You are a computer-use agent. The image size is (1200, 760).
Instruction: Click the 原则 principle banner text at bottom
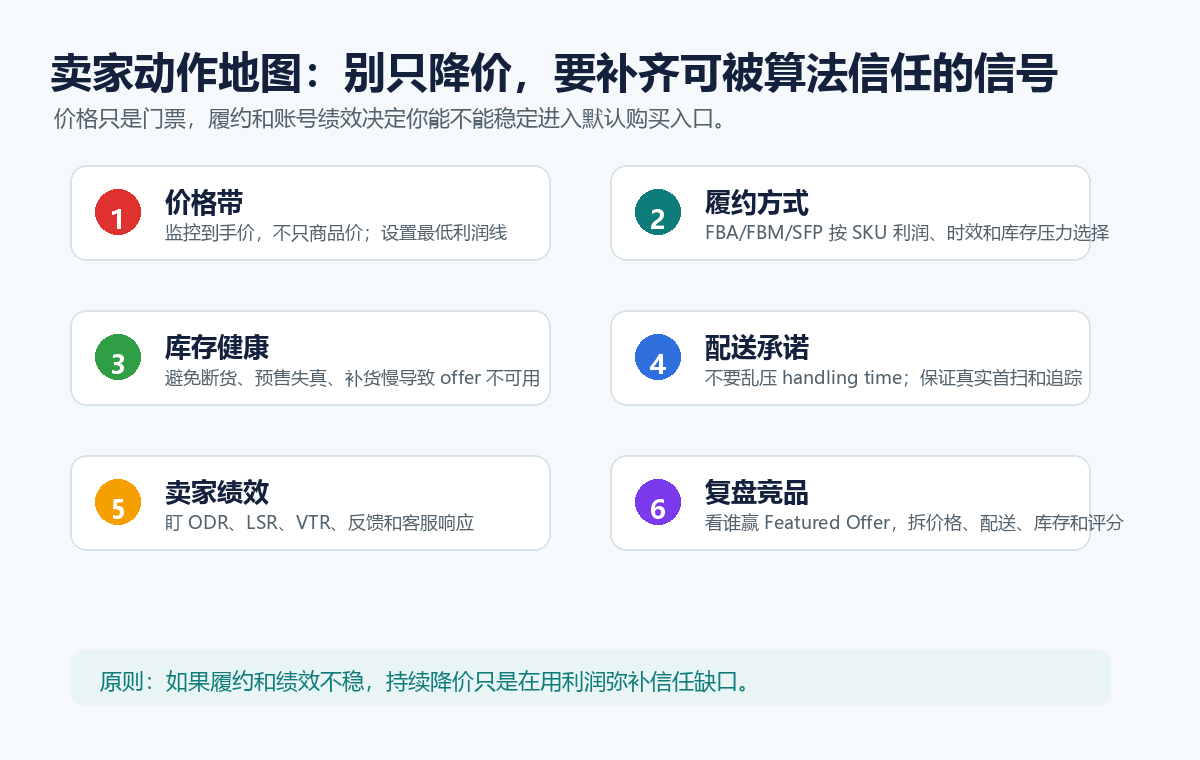pos(425,682)
